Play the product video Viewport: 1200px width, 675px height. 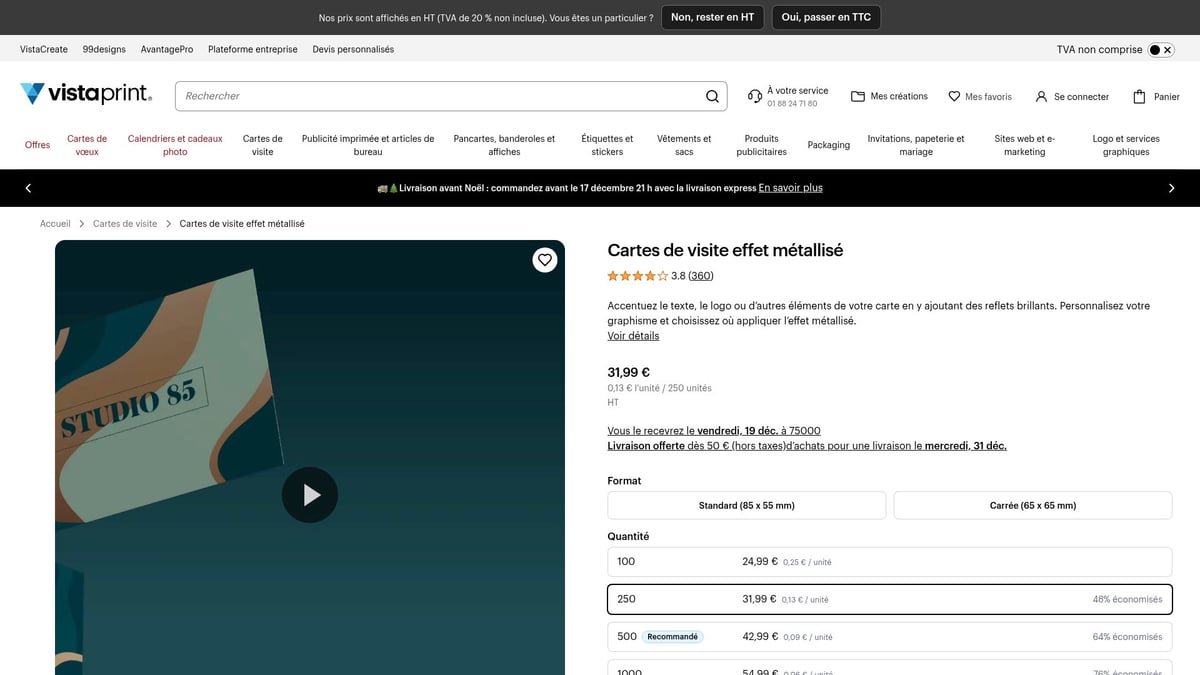point(310,494)
